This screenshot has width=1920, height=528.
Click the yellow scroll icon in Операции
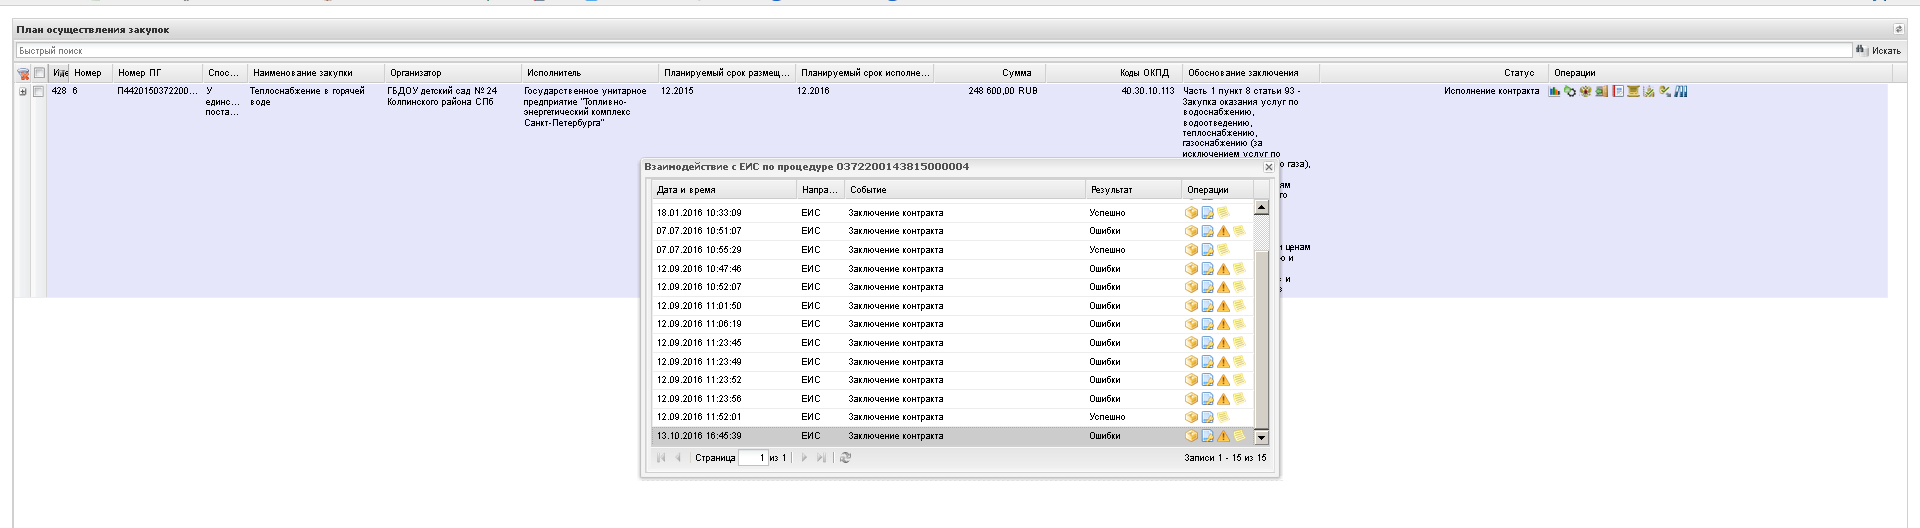click(1633, 91)
